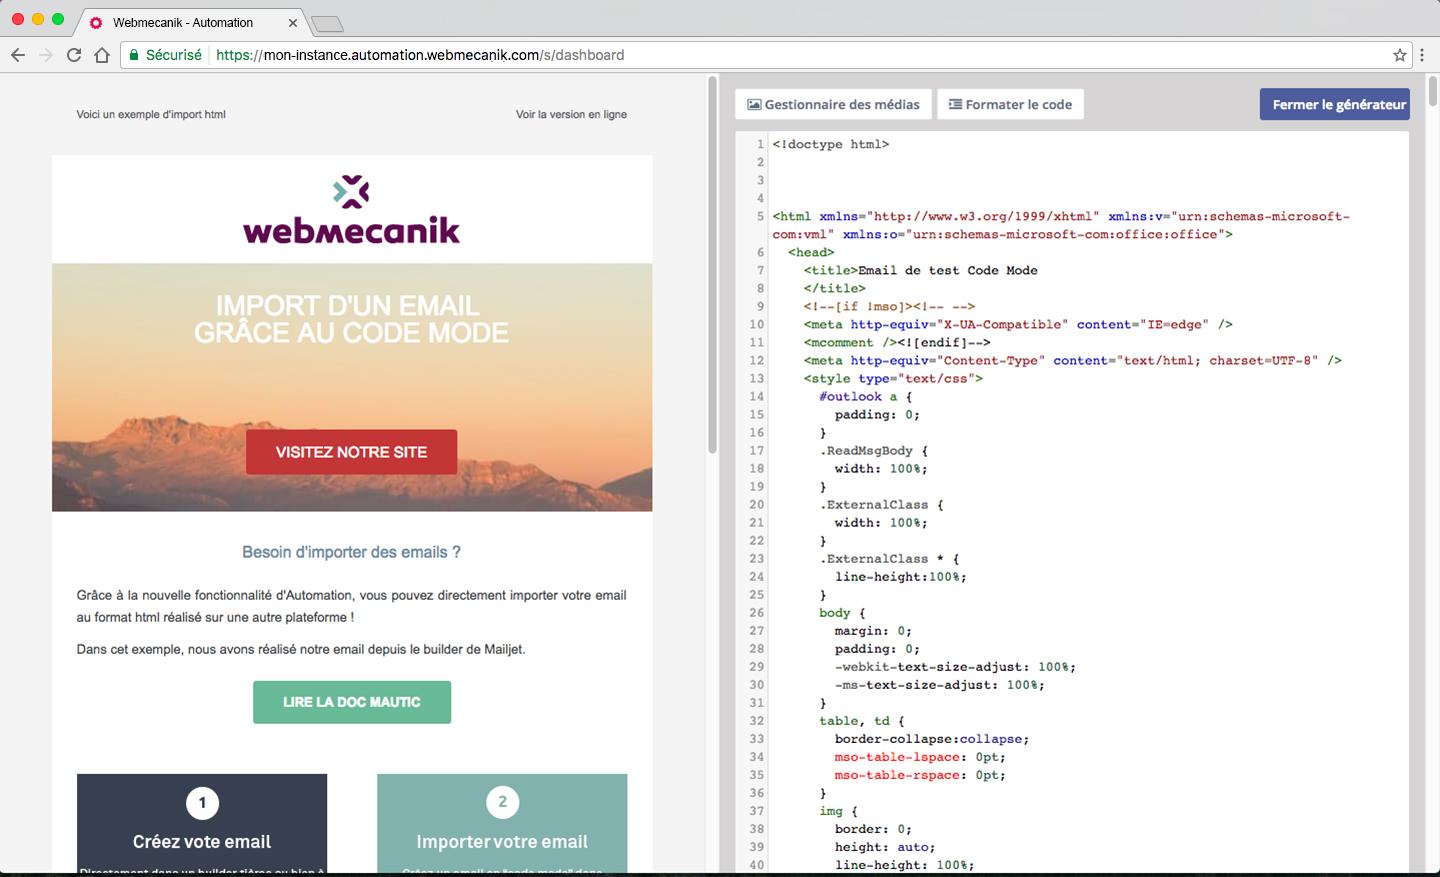Click the preview pane vertical scrollbar

point(712,265)
